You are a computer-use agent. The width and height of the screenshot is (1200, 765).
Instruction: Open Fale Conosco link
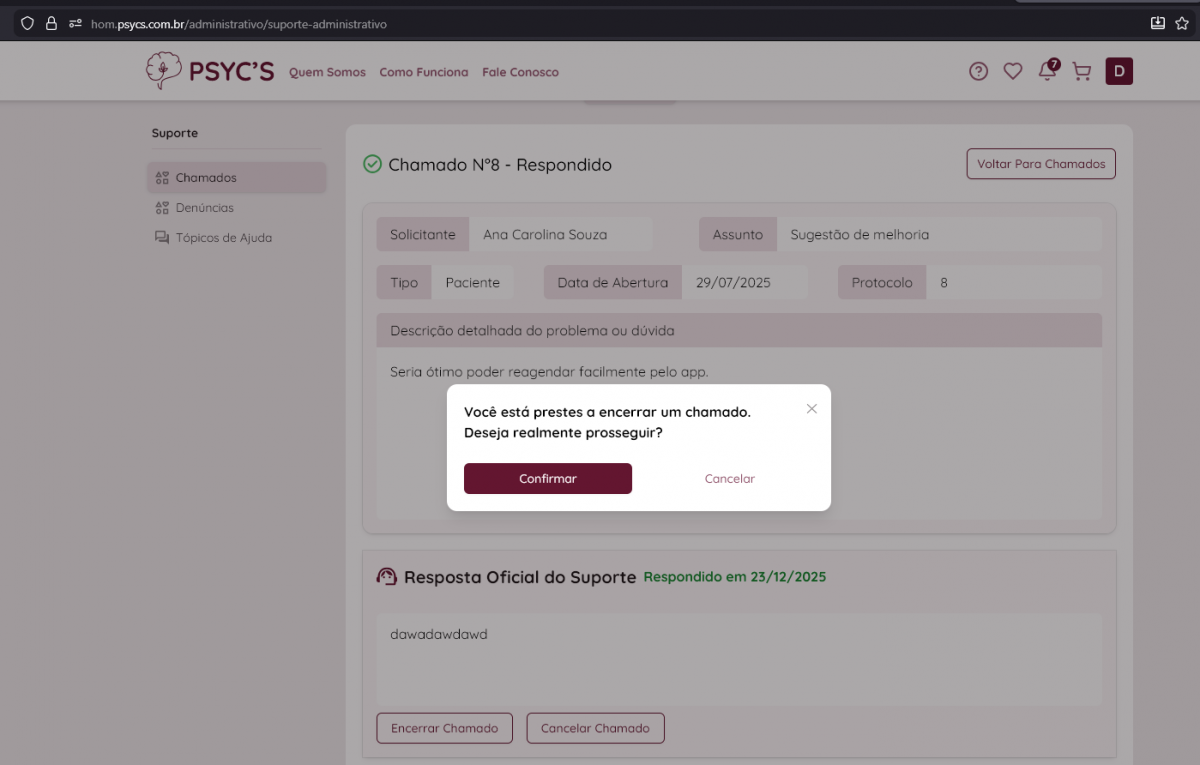point(520,72)
